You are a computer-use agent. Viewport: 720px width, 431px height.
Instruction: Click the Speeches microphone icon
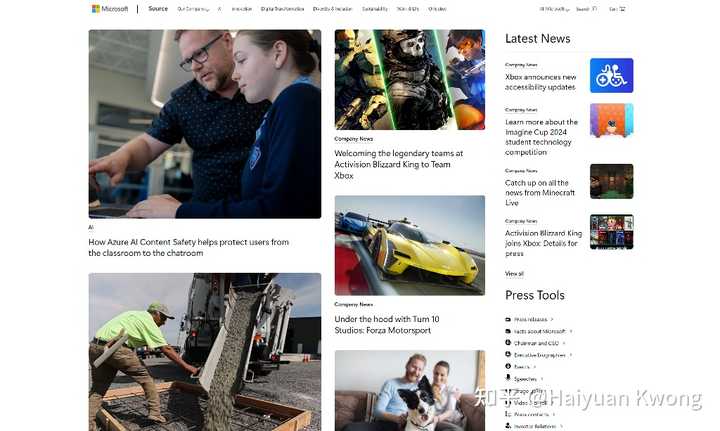[x=508, y=378]
